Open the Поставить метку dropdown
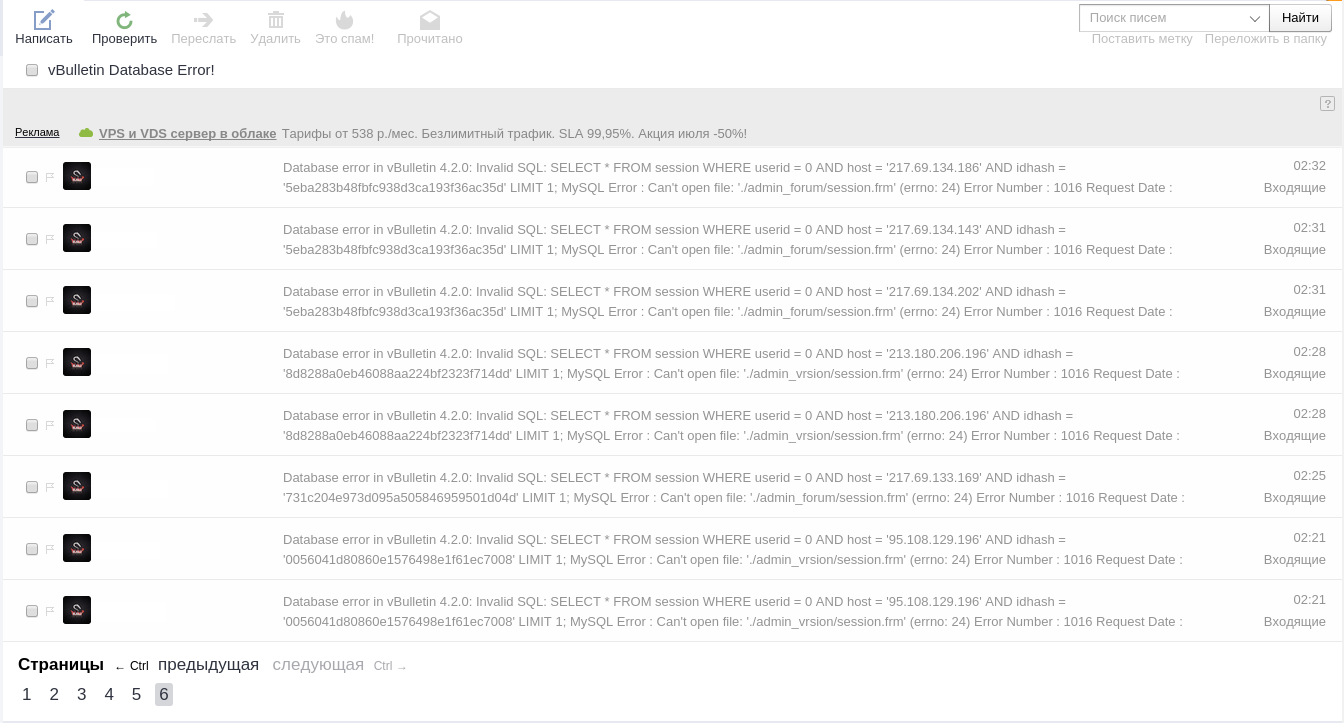 tap(1141, 39)
